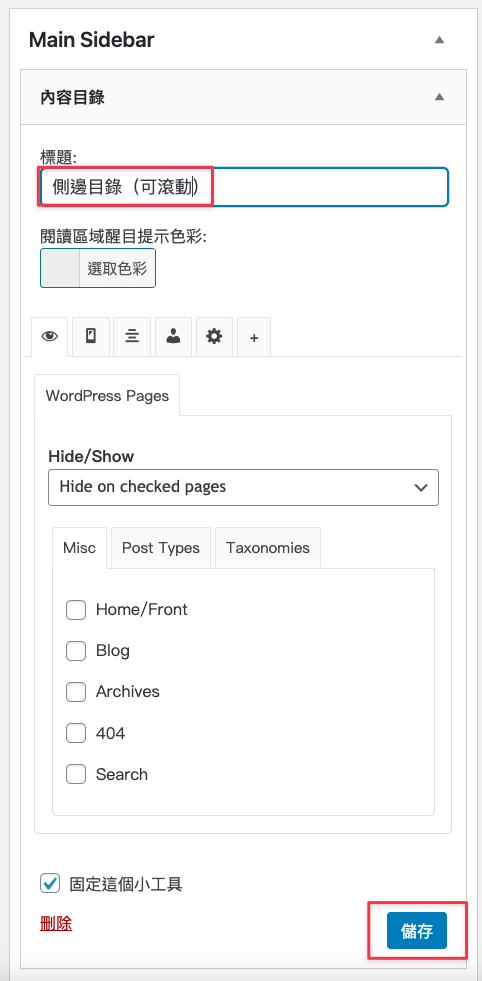Switch to the Taxonomies tab

click(268, 548)
